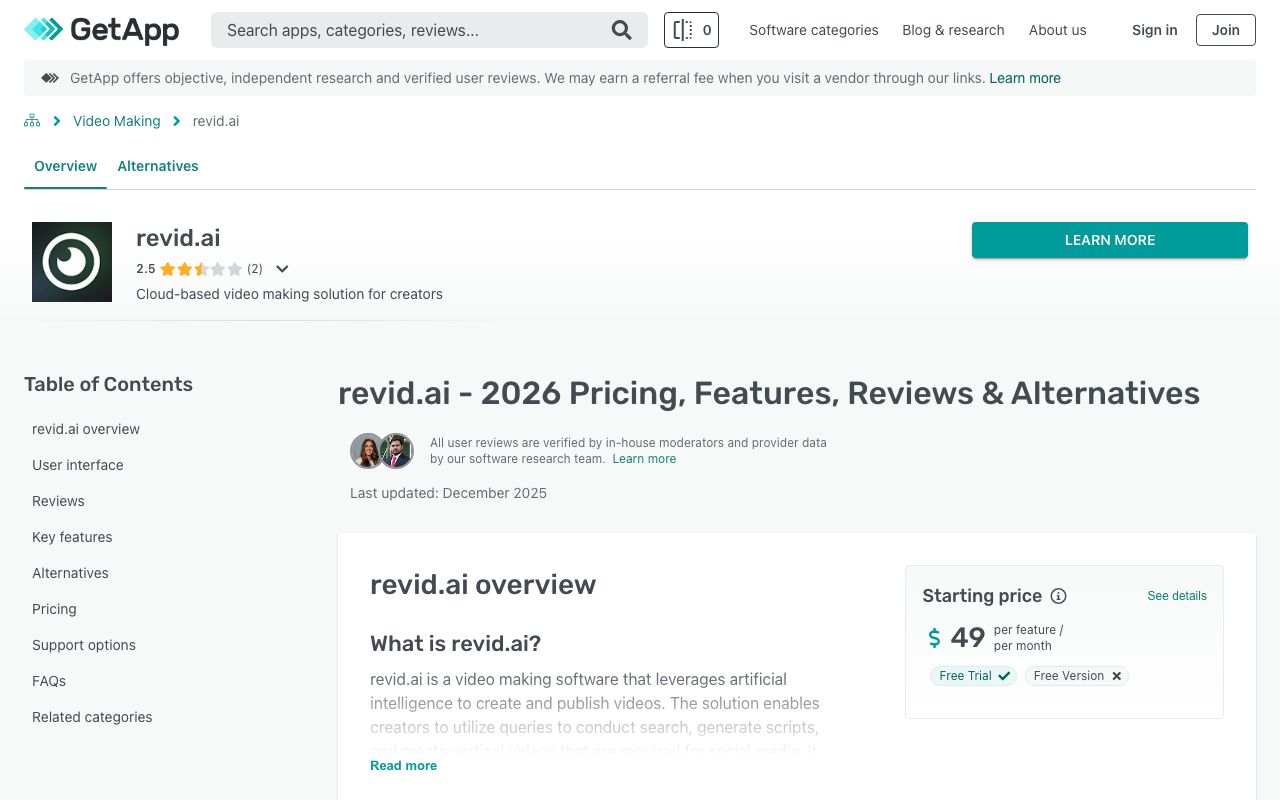Click the Free Version badge
This screenshot has height=800, width=1280.
tap(1077, 676)
